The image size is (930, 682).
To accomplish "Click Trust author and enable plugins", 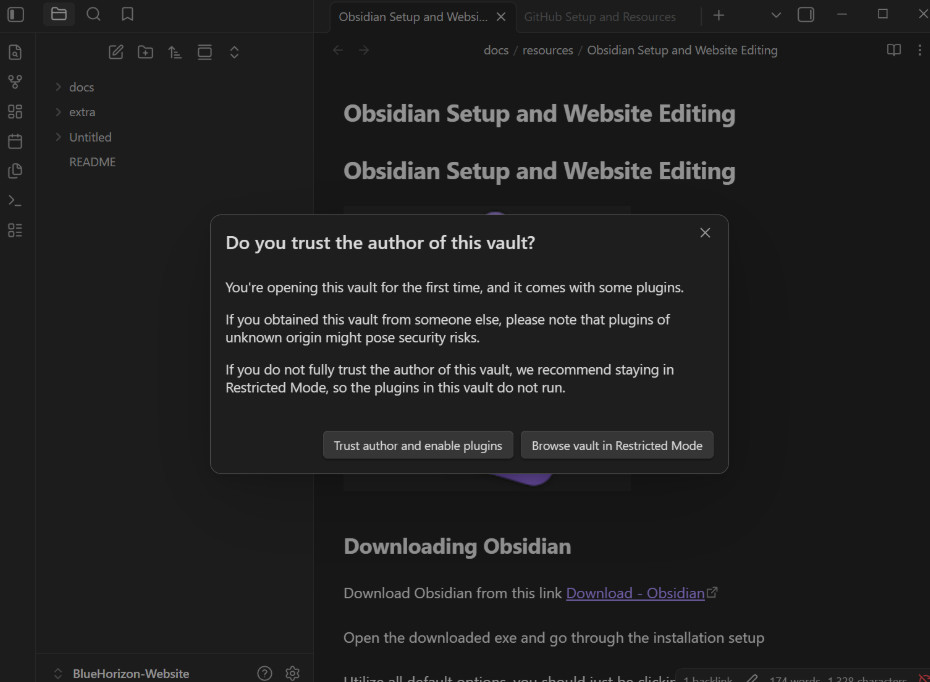I will (x=418, y=445).
